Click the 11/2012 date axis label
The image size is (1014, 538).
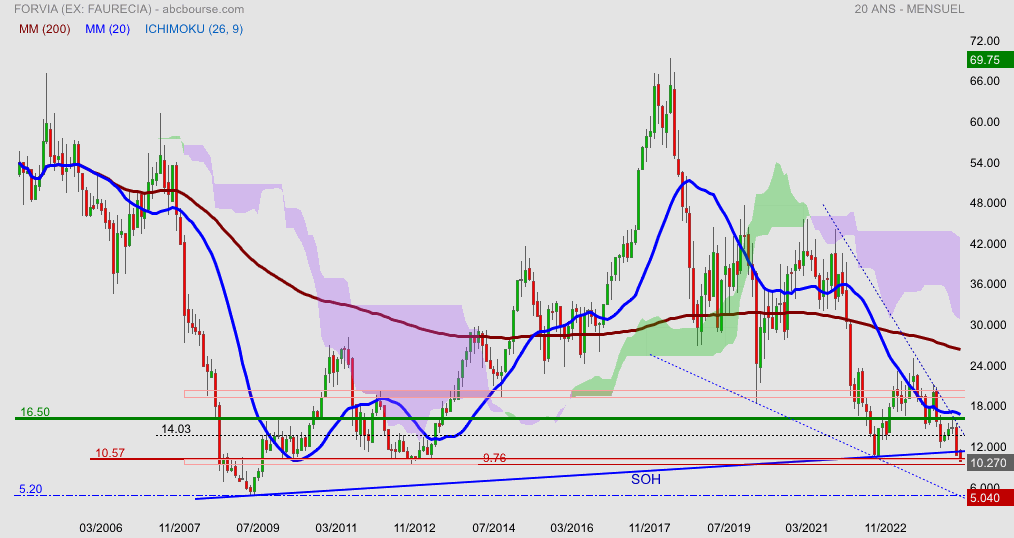click(x=415, y=528)
